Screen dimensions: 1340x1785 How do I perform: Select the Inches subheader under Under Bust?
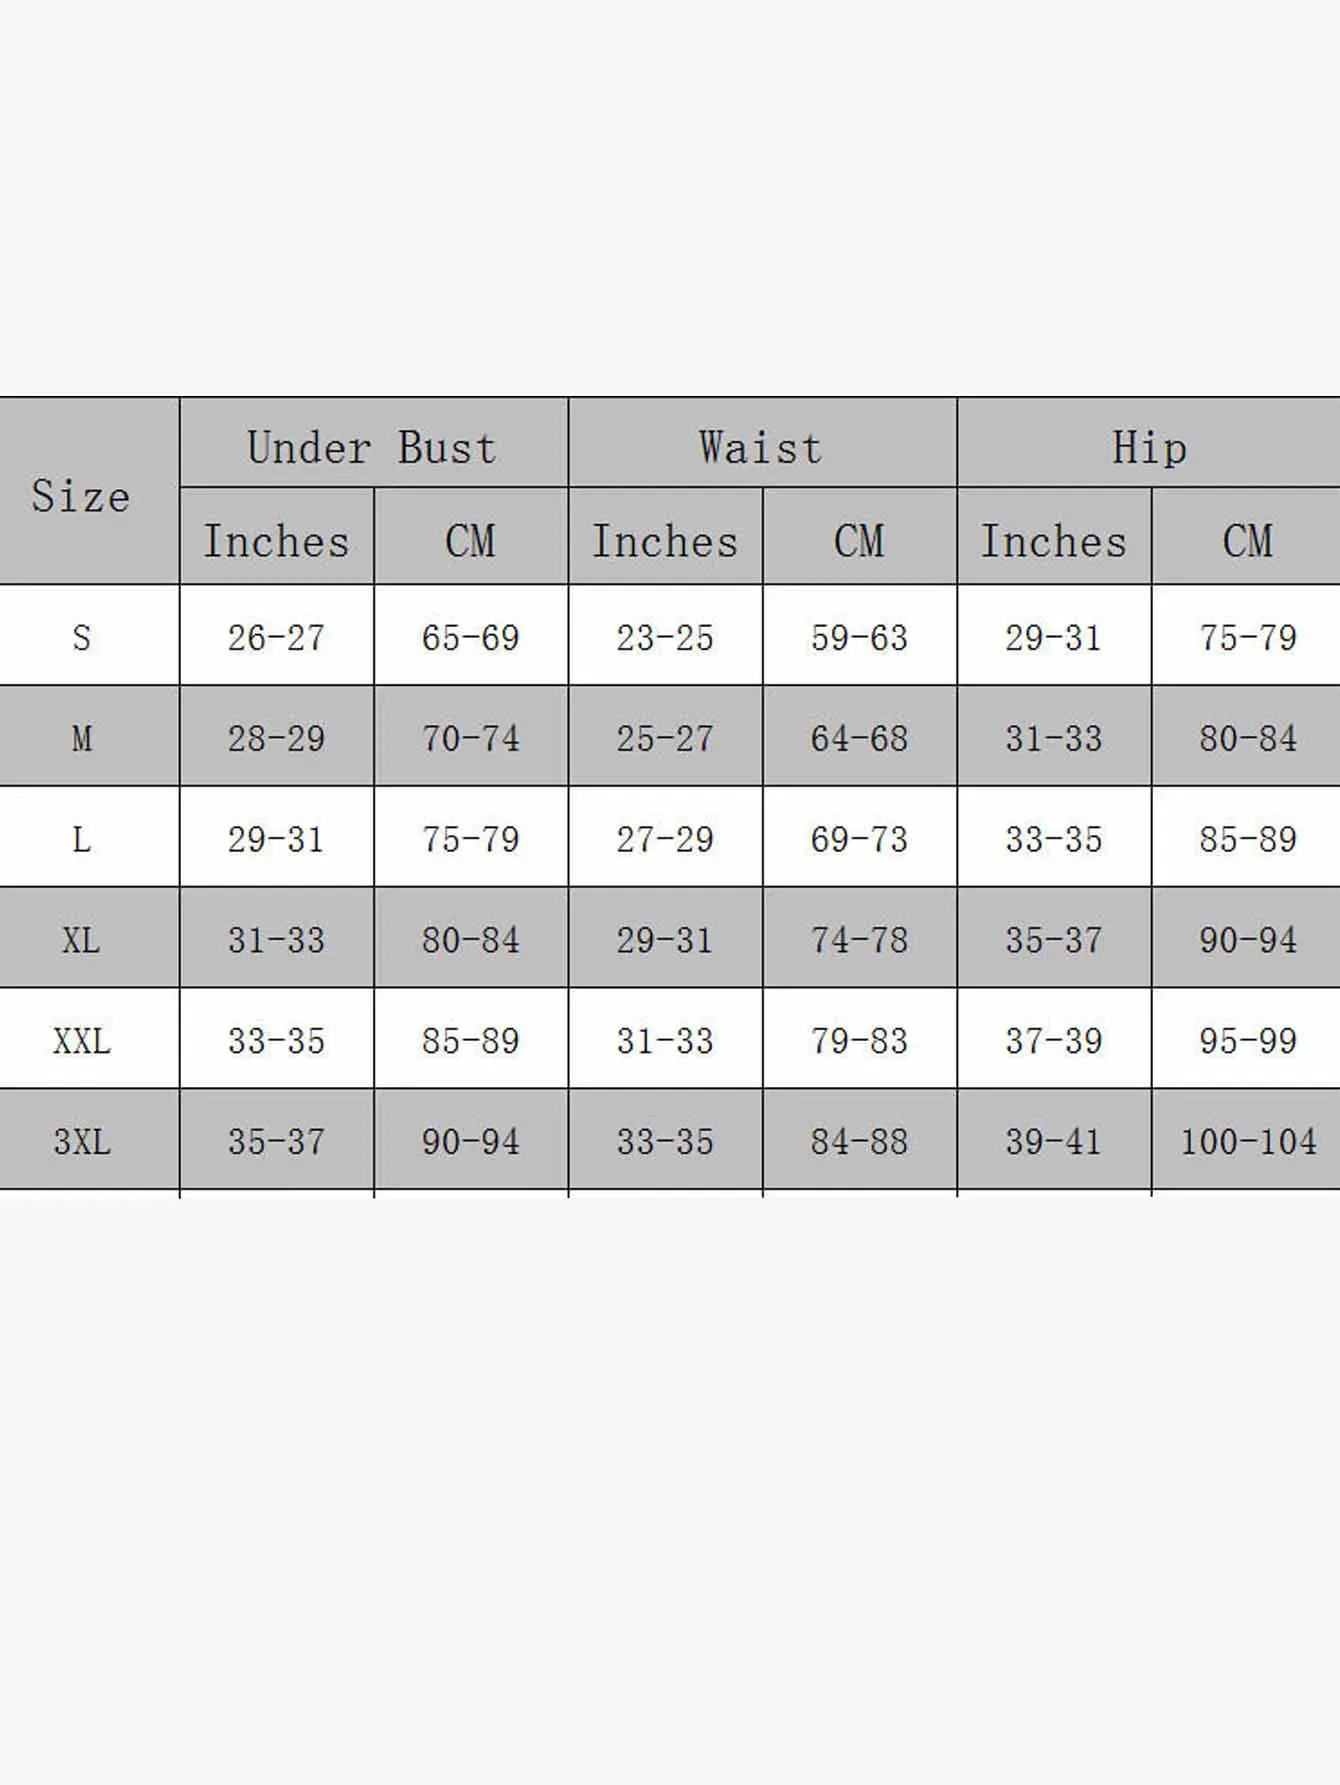pos(277,541)
